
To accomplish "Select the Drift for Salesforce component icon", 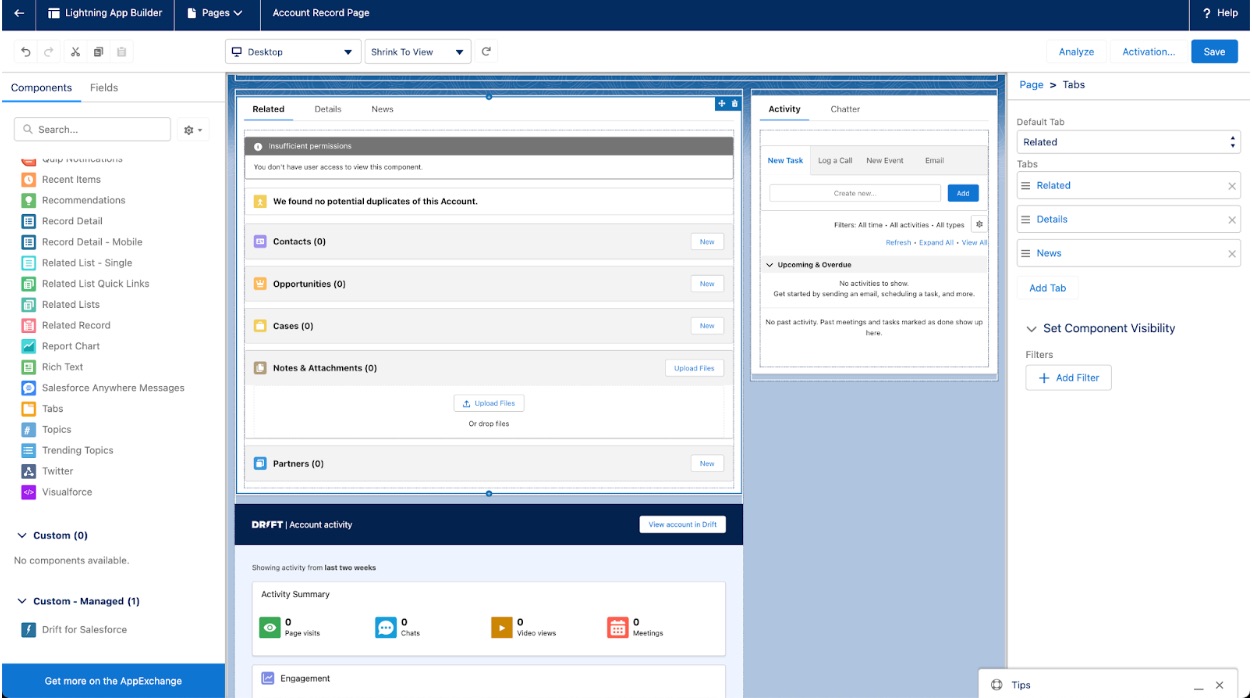I will pyautogui.click(x=29, y=630).
